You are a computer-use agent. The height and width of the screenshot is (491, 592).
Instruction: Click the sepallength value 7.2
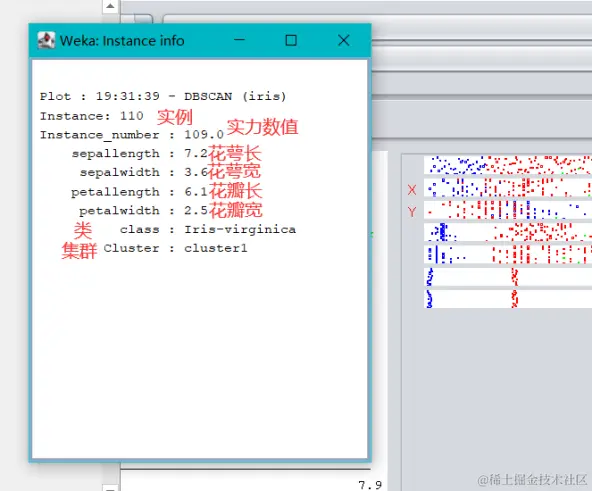click(x=196, y=154)
